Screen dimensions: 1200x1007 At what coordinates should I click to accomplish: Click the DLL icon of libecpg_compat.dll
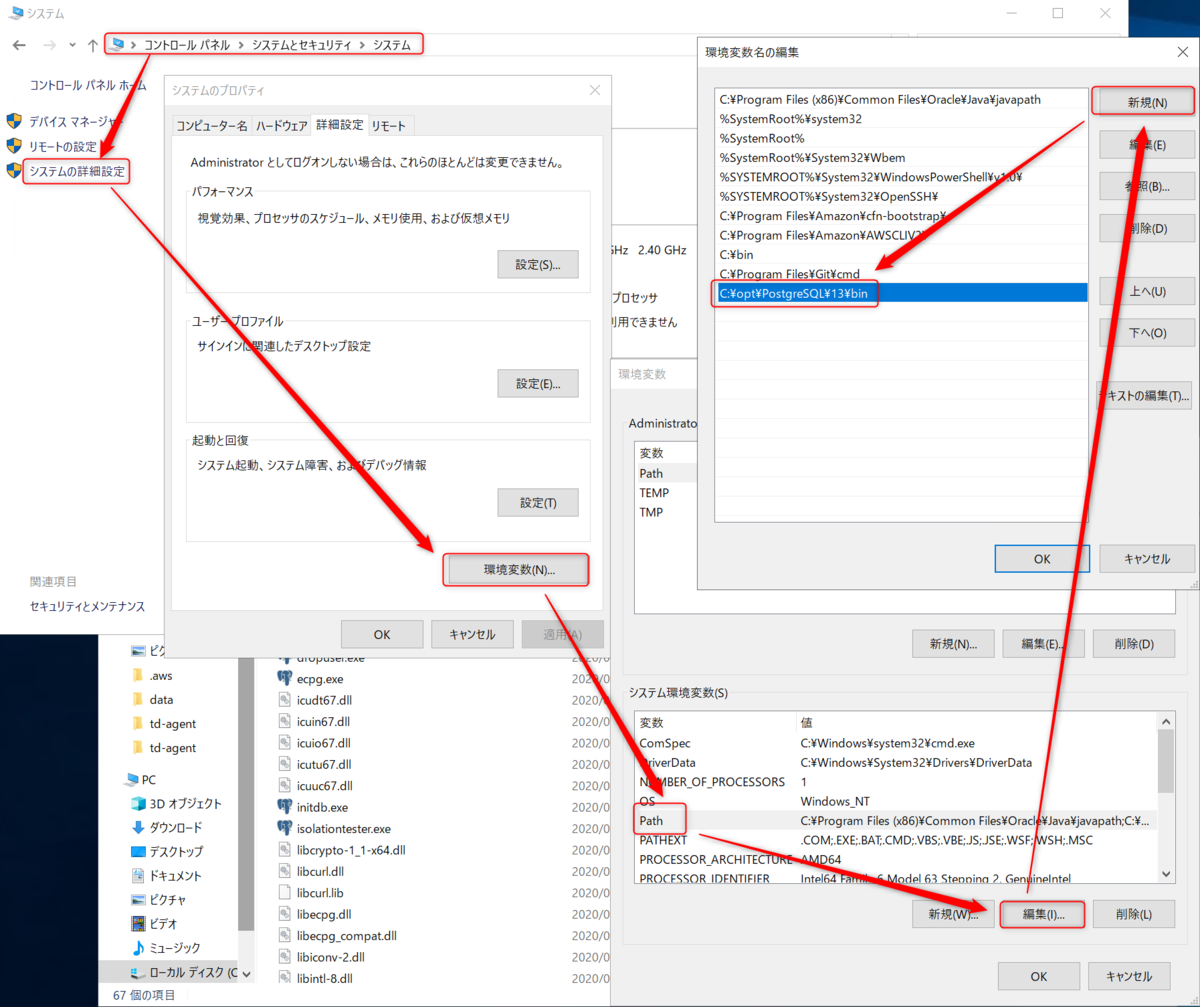[x=285, y=936]
